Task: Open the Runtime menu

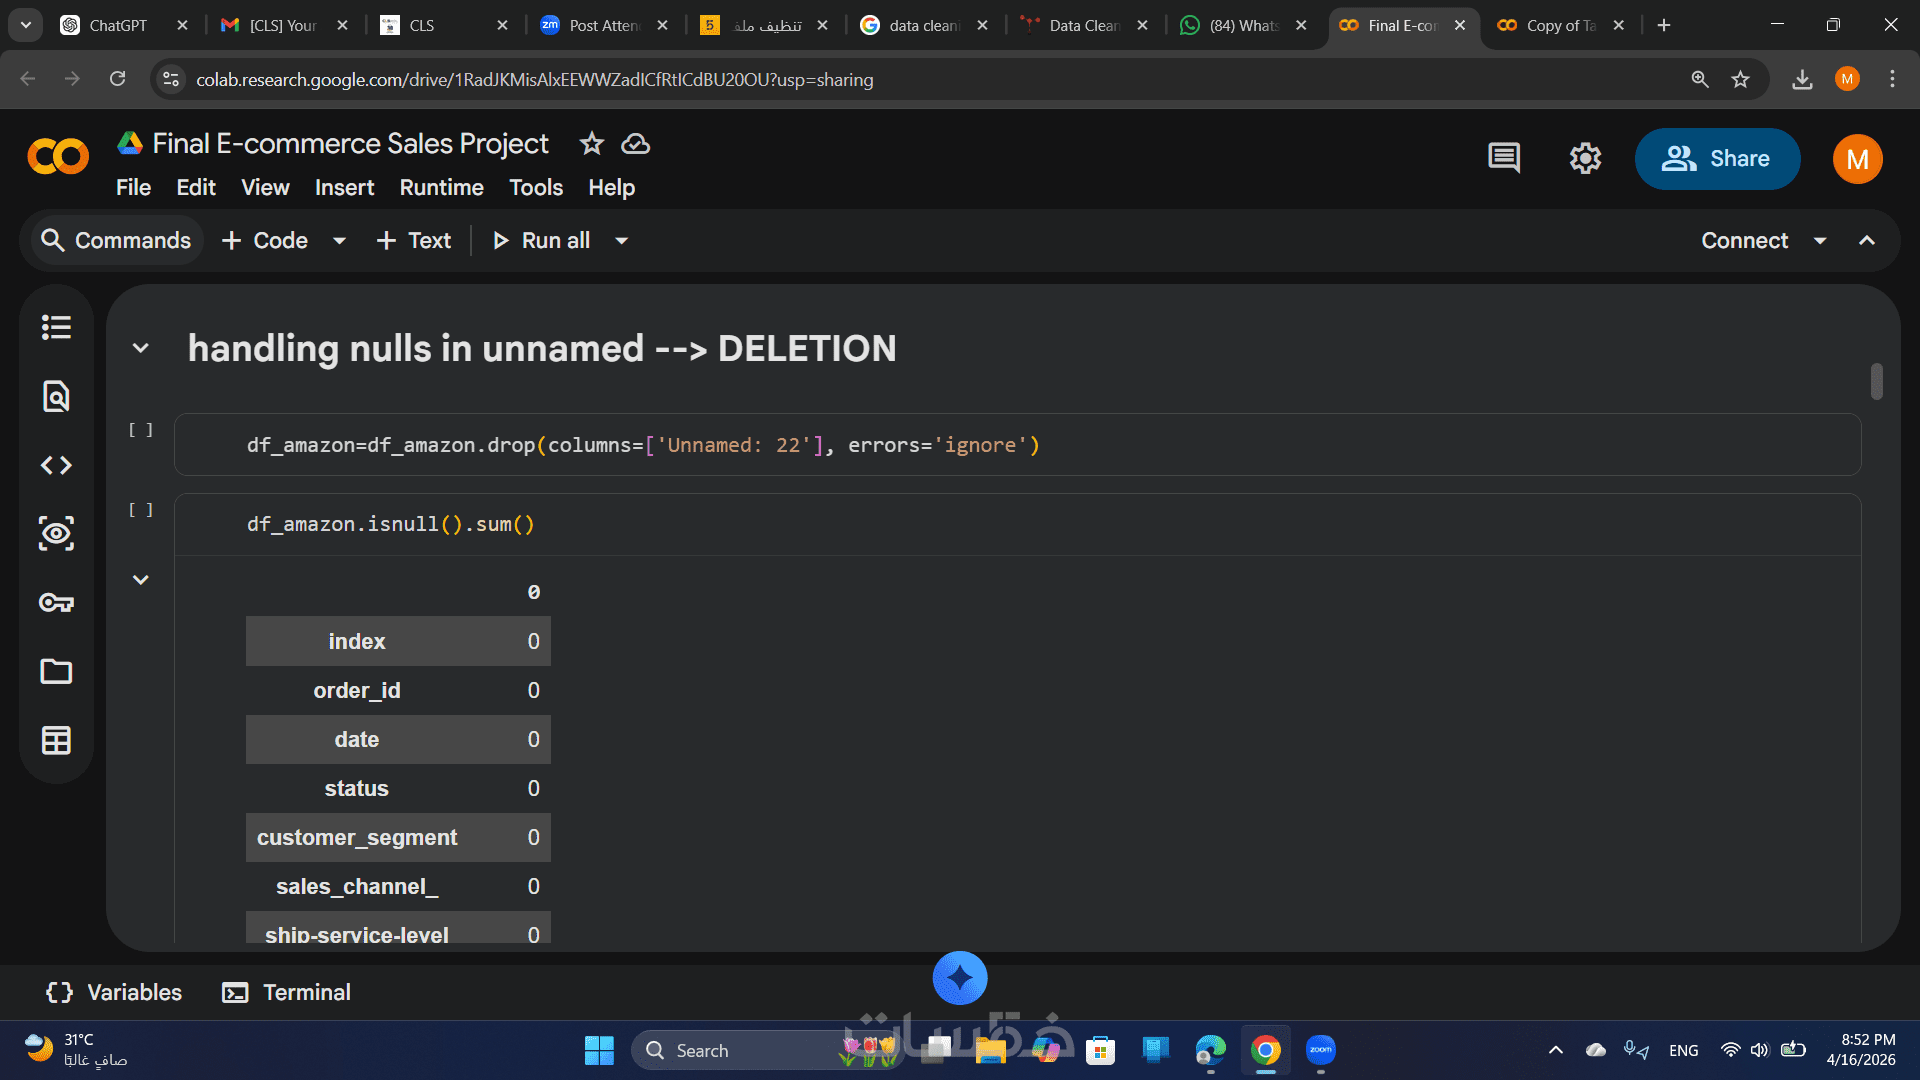Action: click(x=441, y=188)
